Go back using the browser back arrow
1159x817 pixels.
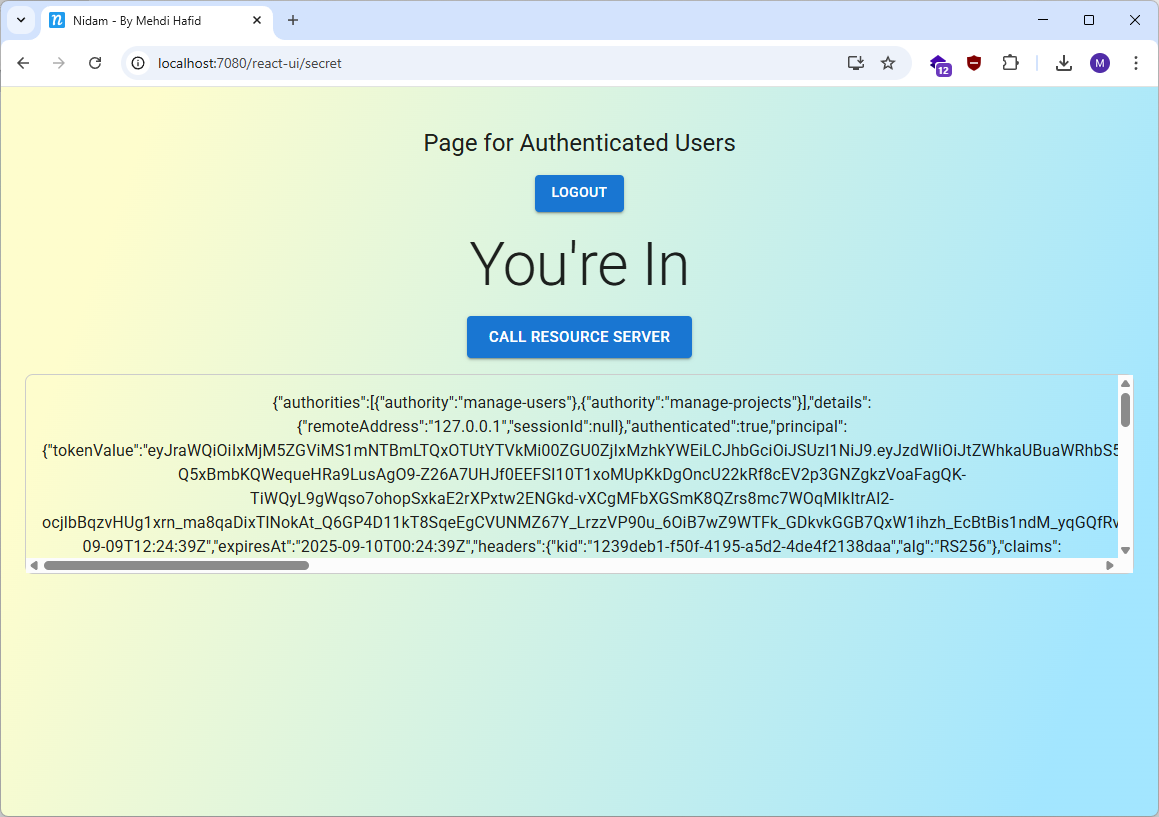(x=23, y=63)
